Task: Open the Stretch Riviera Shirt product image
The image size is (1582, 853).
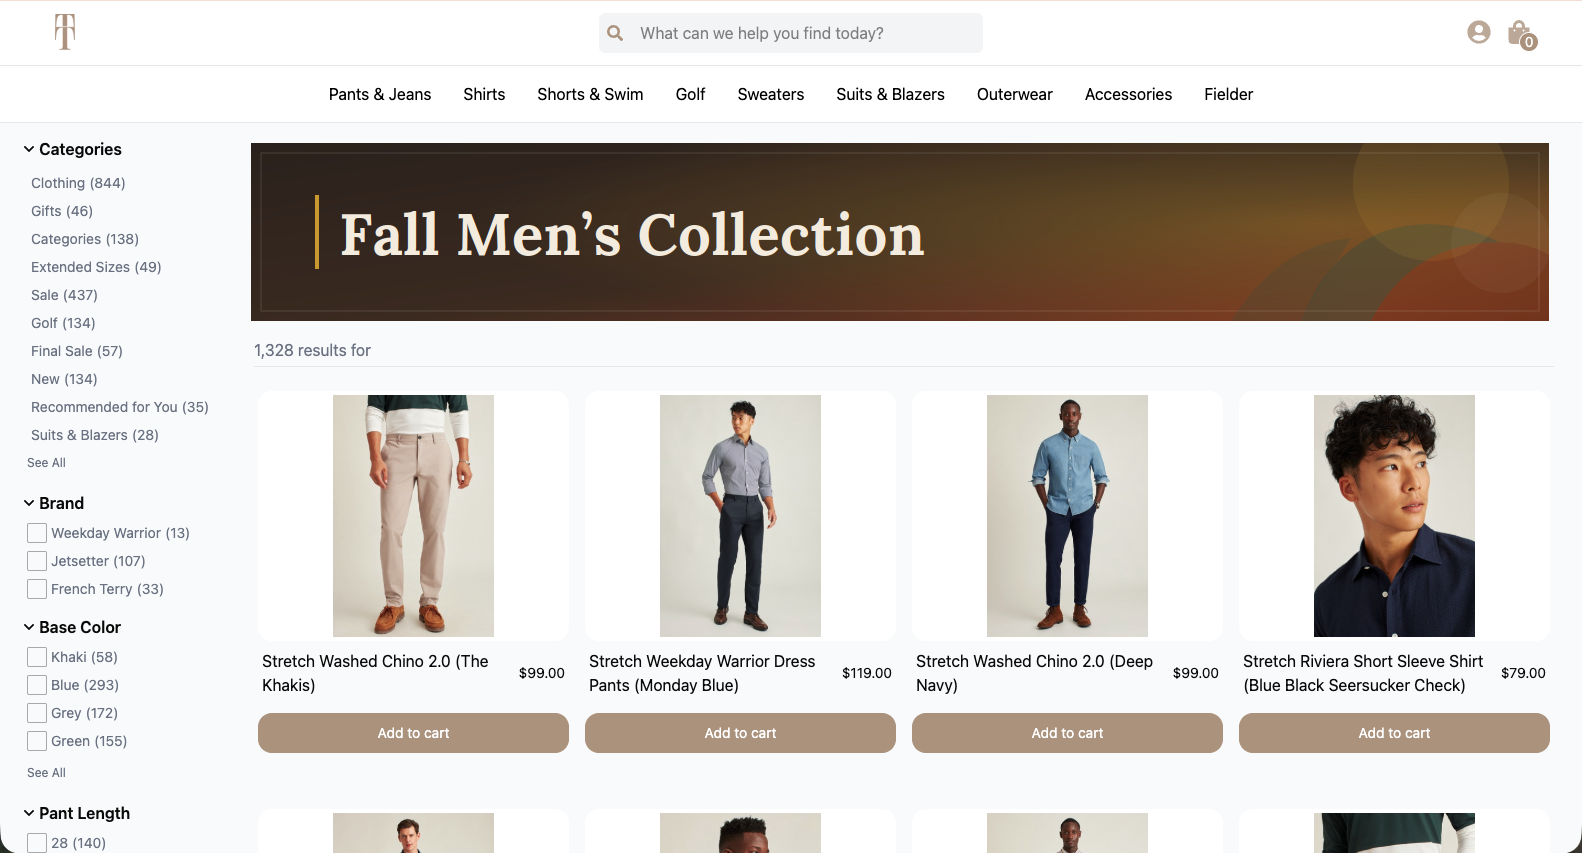Action: click(x=1394, y=516)
